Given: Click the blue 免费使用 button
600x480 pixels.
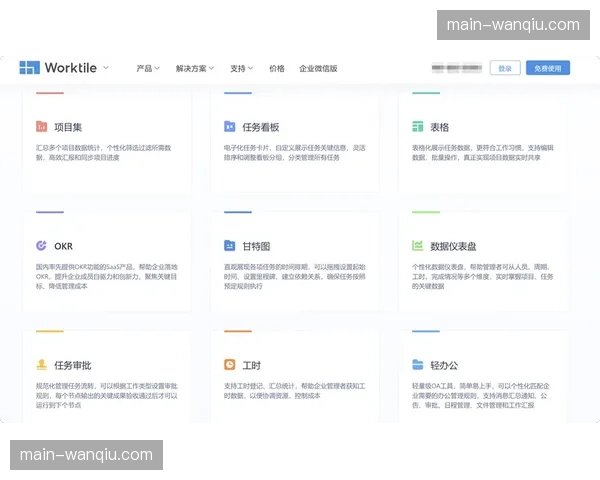Looking at the screenshot, I should point(548,68).
